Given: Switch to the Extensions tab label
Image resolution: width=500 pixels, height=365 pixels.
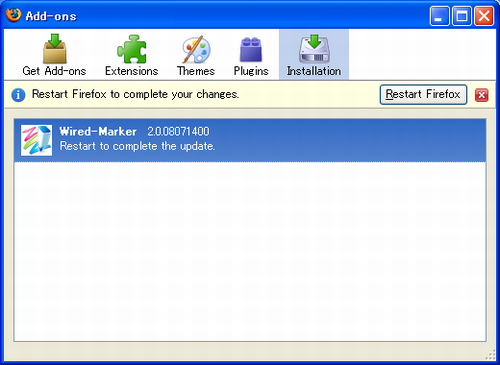Looking at the screenshot, I should point(131,71).
